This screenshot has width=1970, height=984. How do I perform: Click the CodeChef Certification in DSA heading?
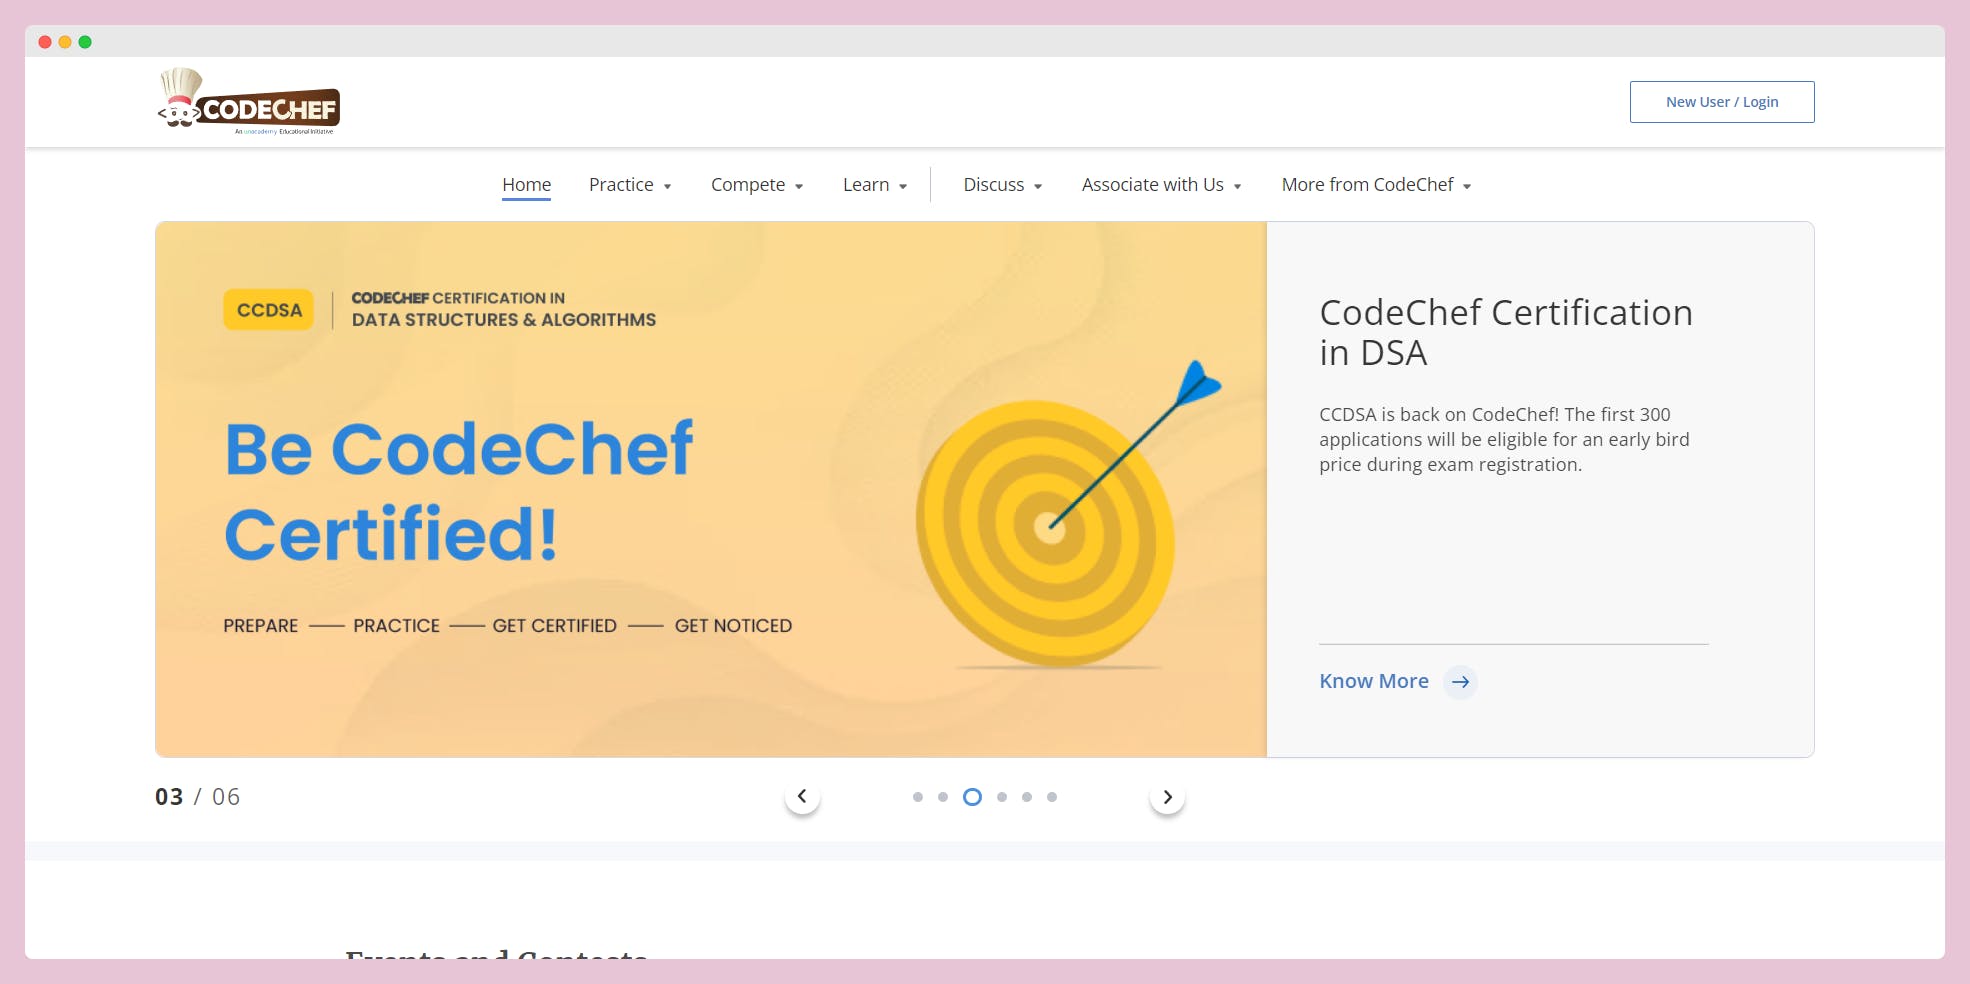pyautogui.click(x=1506, y=333)
